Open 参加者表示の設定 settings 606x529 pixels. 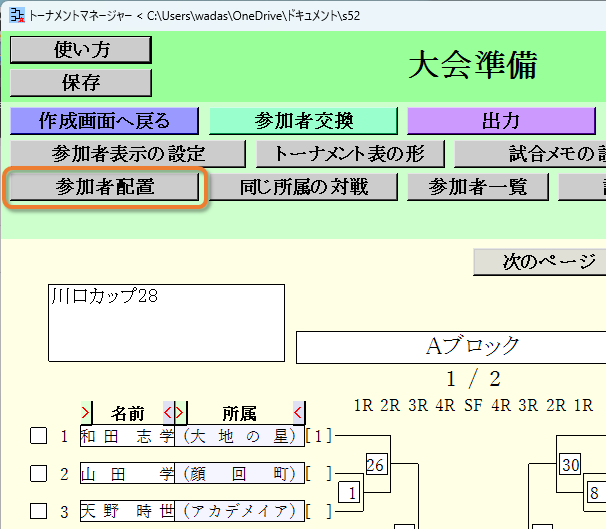tap(128, 154)
